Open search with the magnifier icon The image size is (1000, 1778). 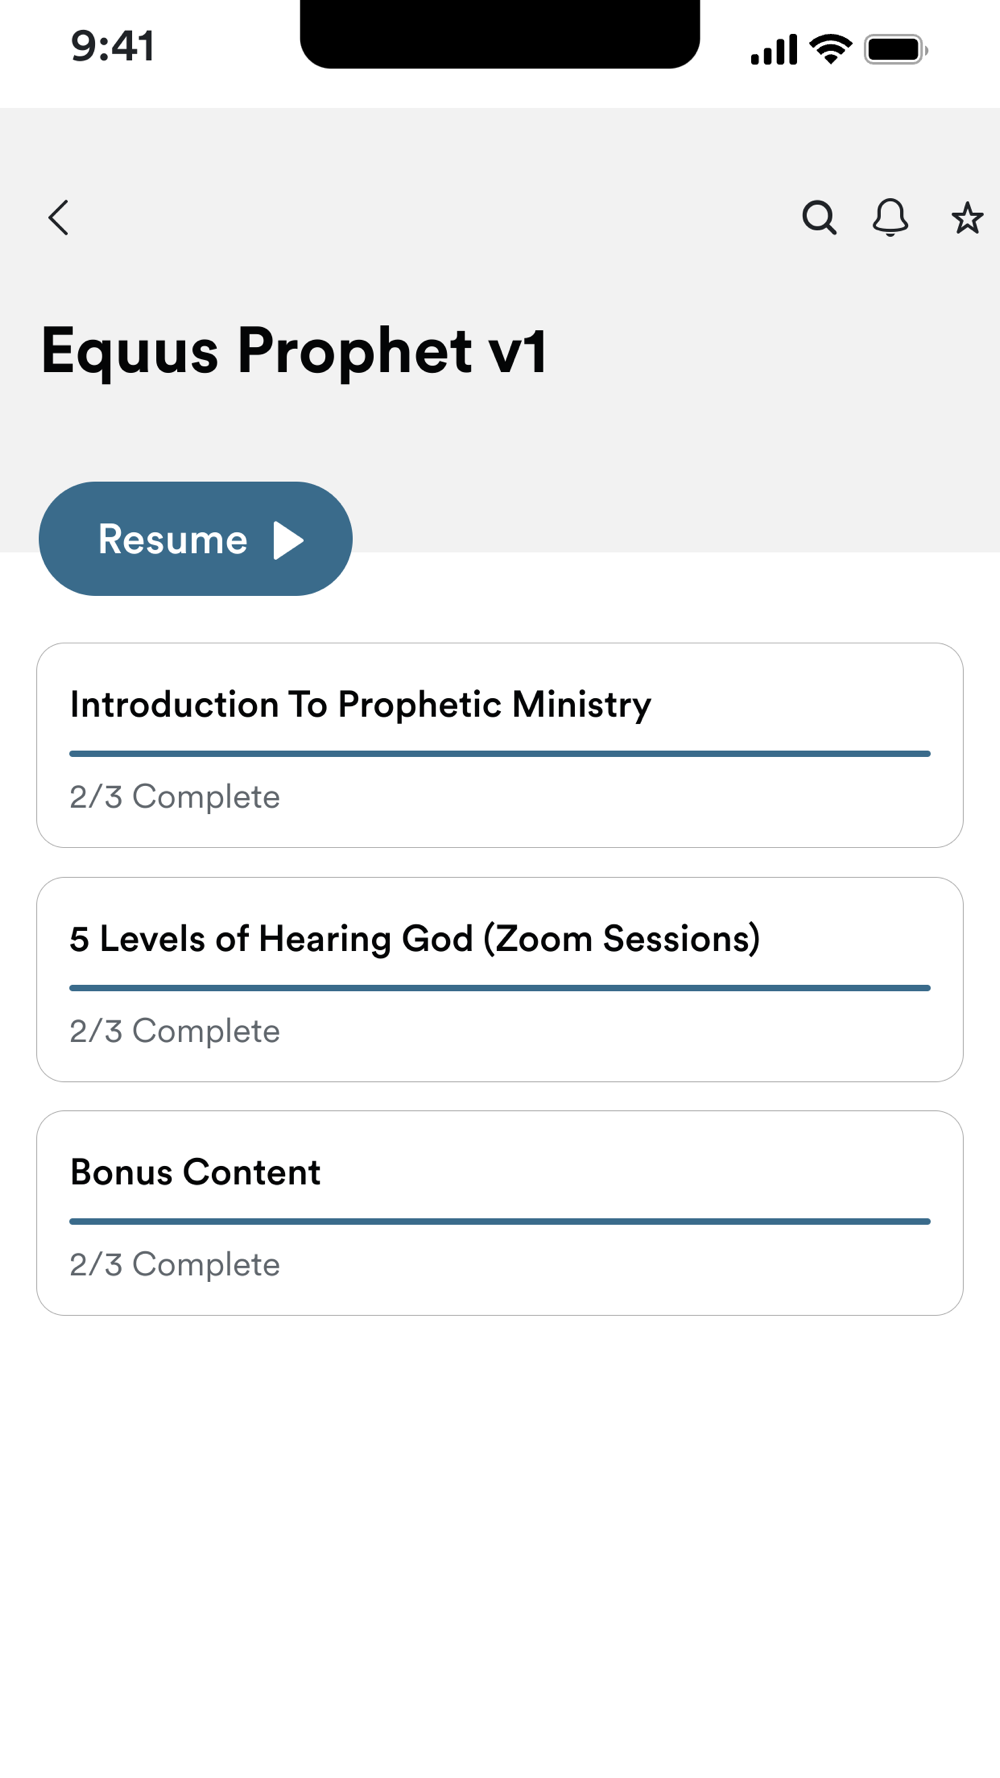coord(819,217)
